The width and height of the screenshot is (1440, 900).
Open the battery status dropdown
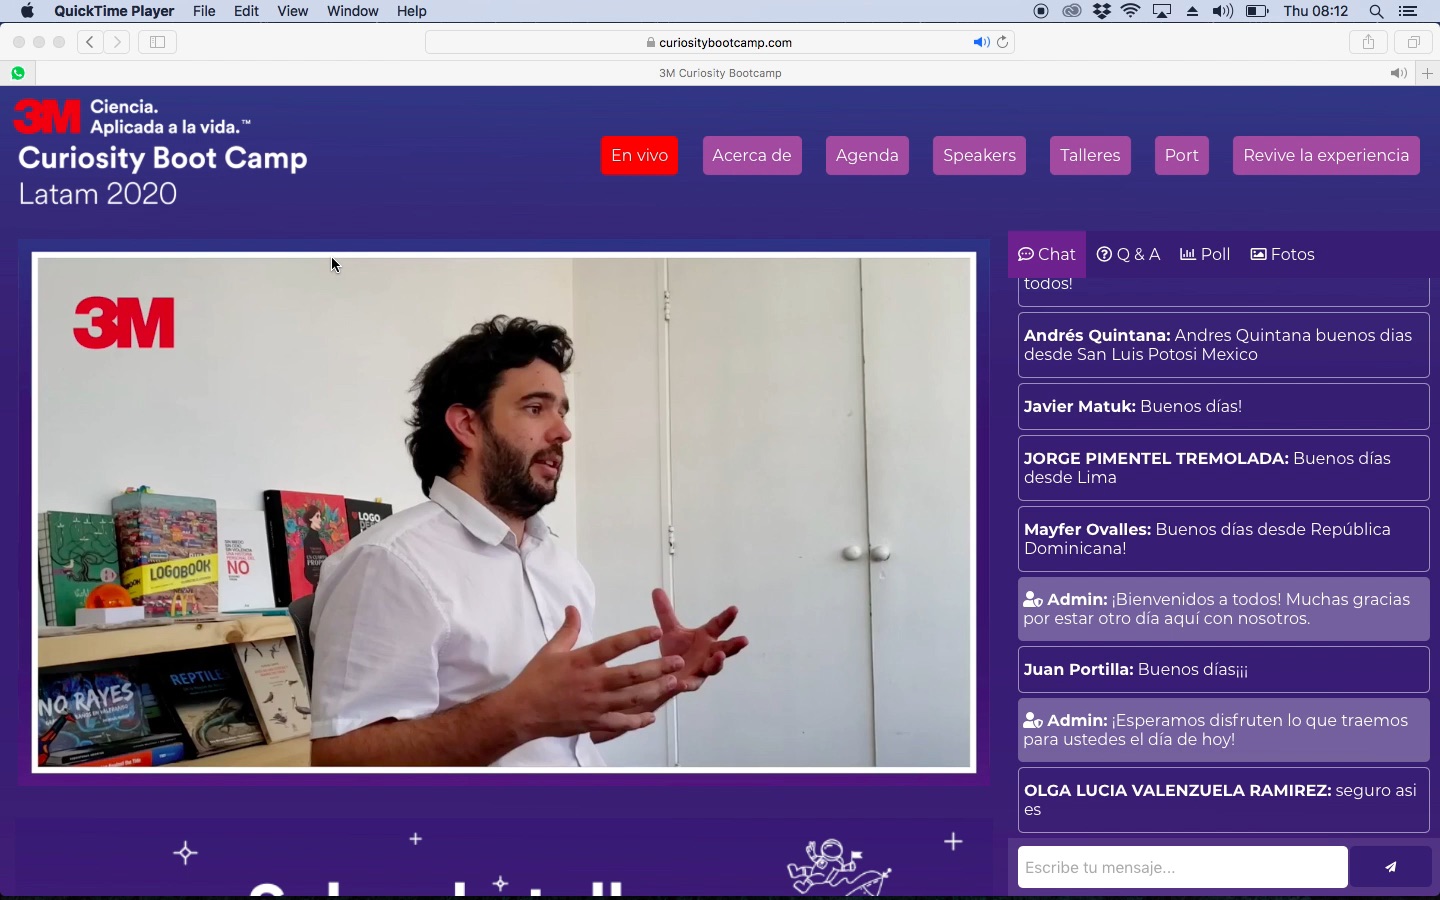(1257, 11)
